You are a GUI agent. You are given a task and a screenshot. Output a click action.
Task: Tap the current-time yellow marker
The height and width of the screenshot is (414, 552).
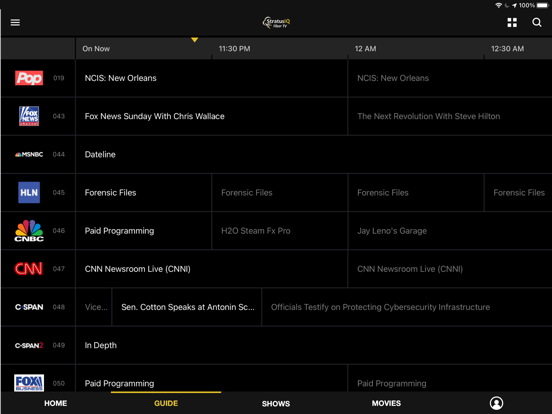[x=194, y=40]
